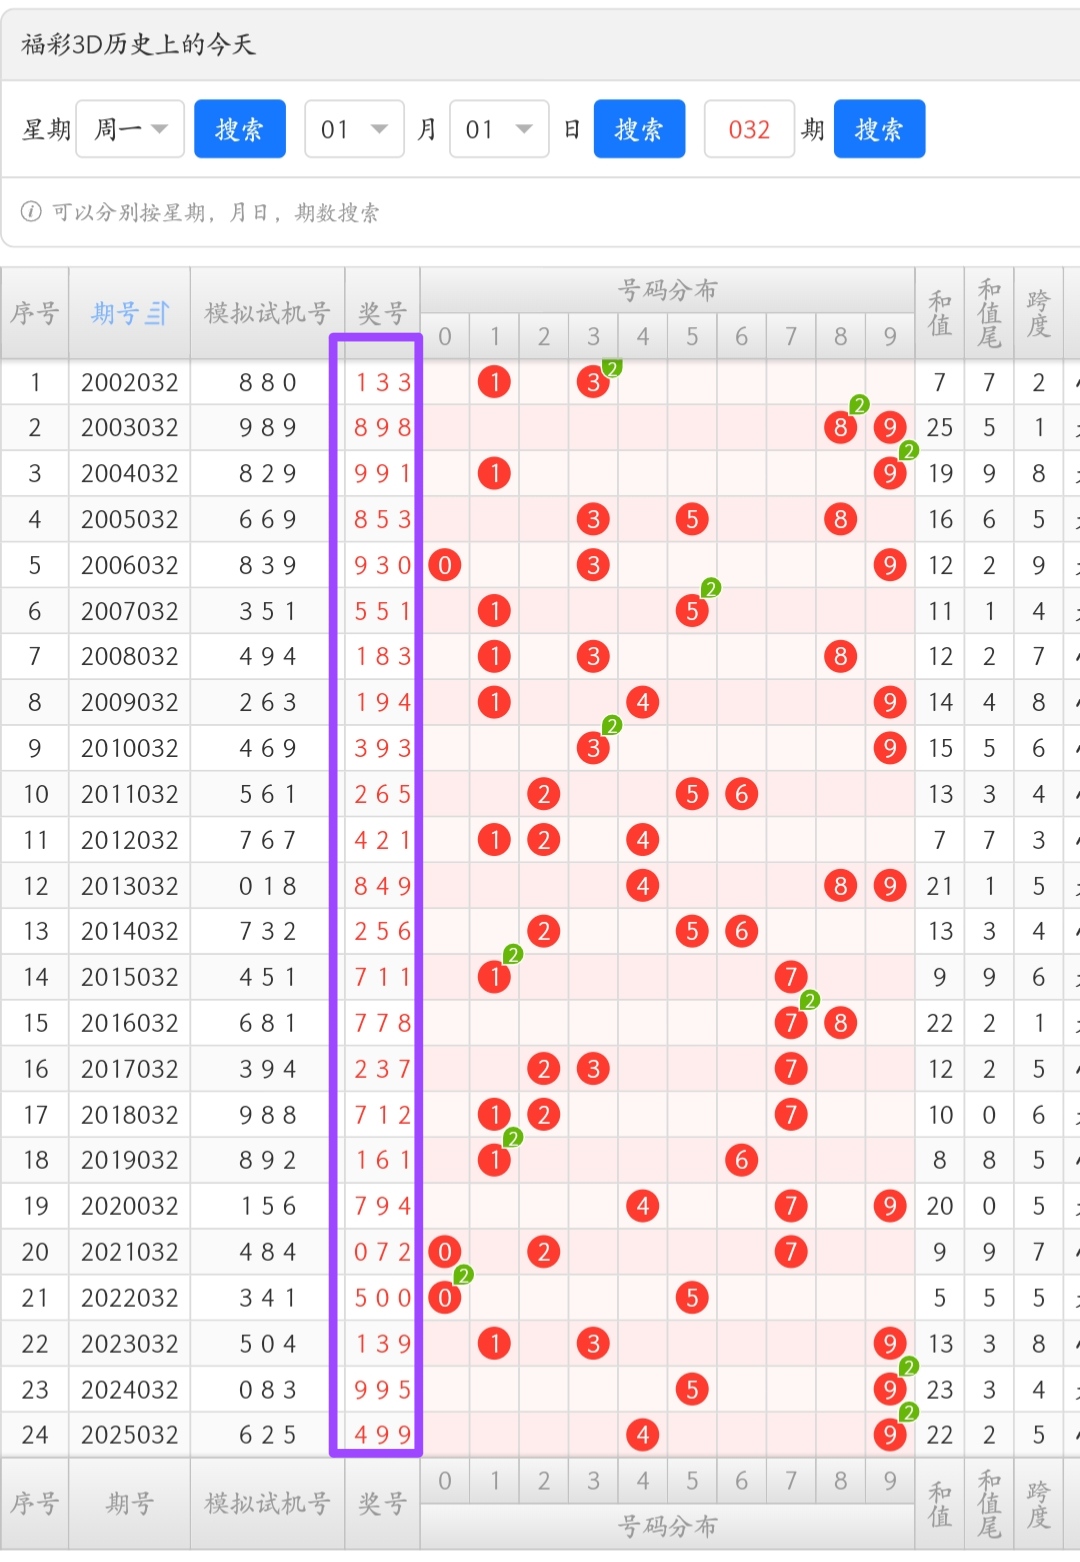Click trial number 8 8 0 in row 1
The image size is (1080, 1562).
[x=267, y=382]
